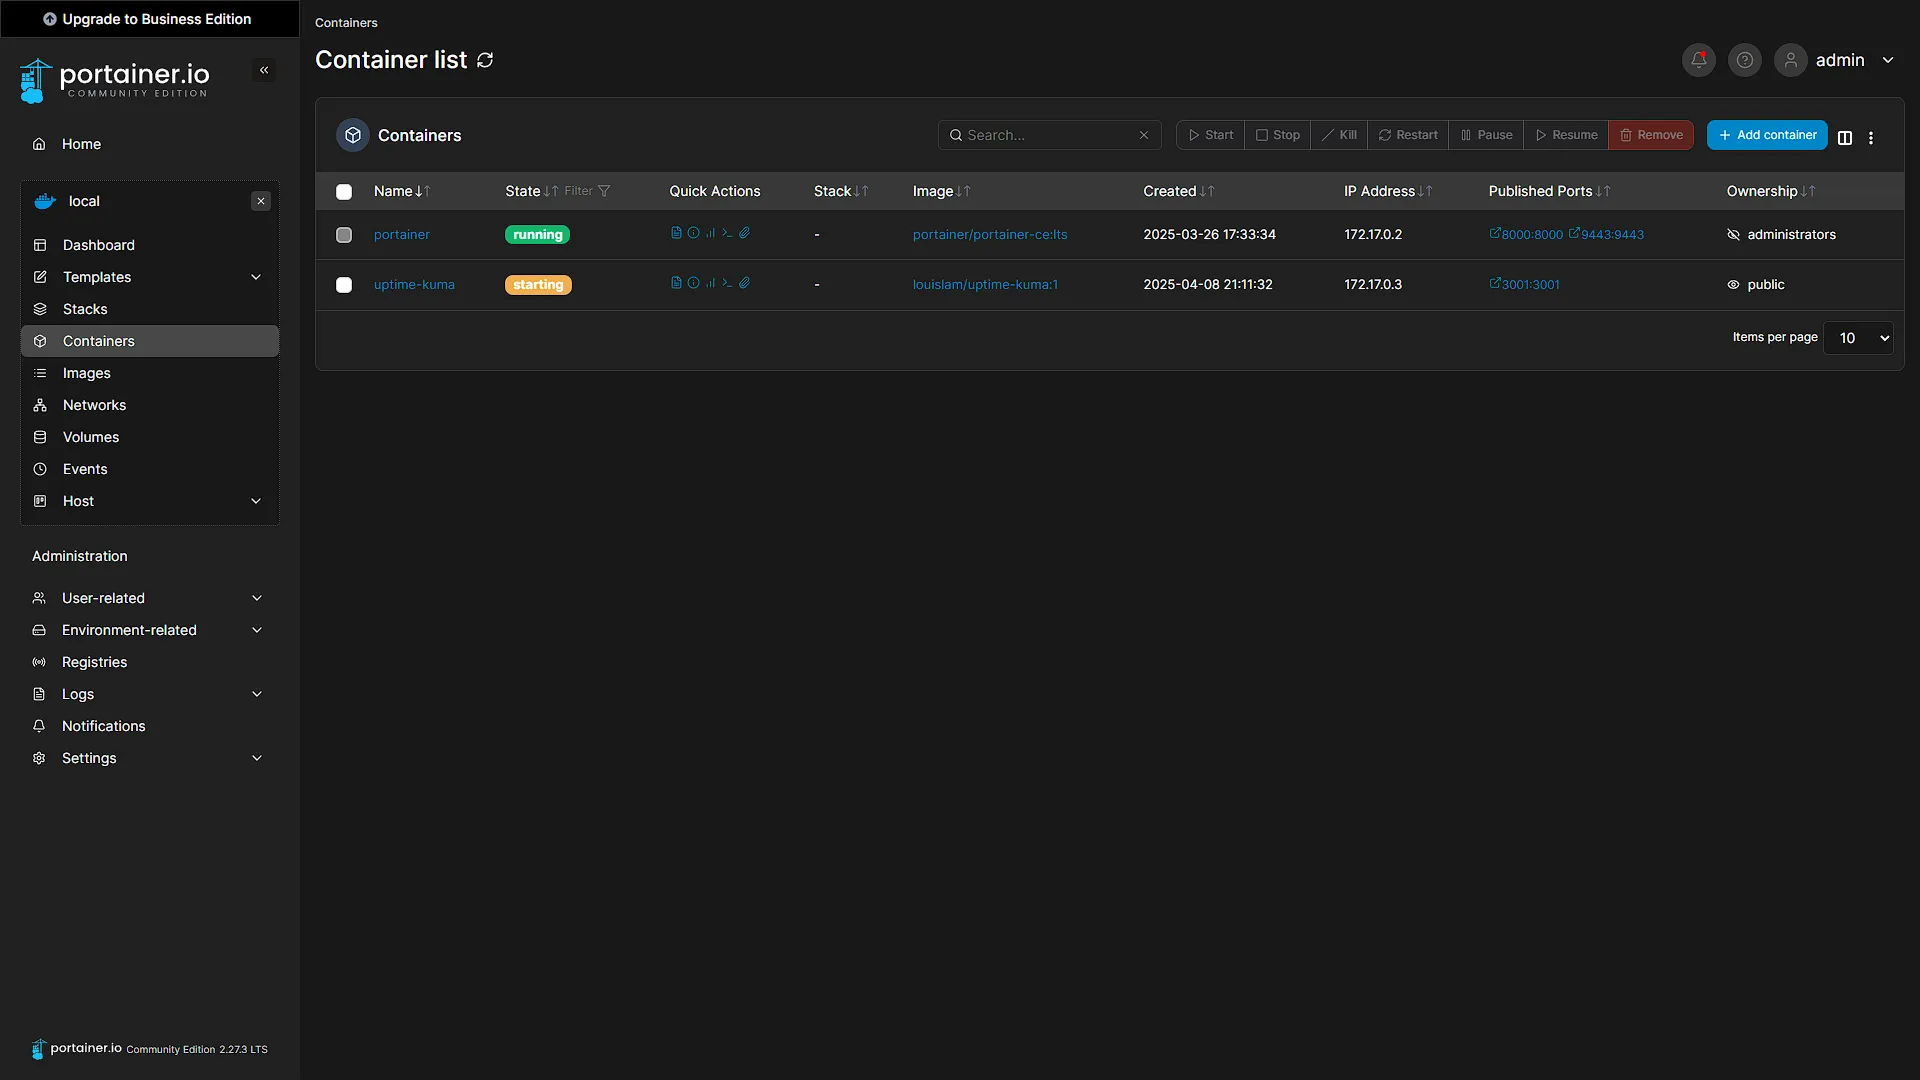Expand the Templates sidebar section
Image resolution: width=1920 pixels, height=1080 pixels.
pyautogui.click(x=150, y=277)
